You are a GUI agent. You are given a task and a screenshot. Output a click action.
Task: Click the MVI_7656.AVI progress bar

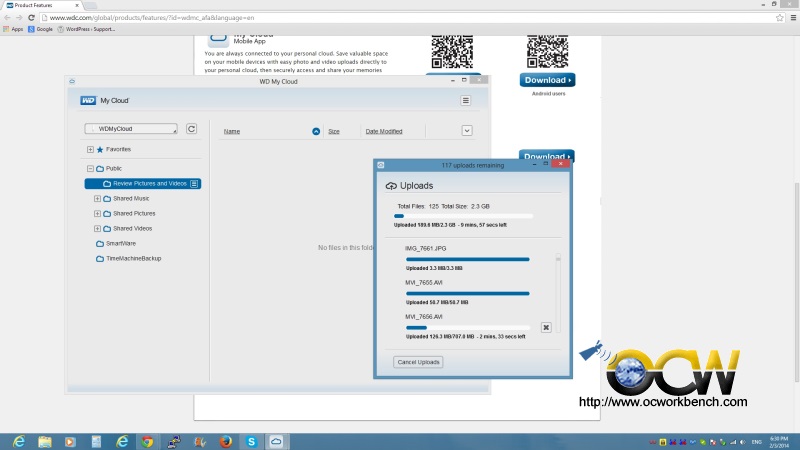[x=467, y=328]
